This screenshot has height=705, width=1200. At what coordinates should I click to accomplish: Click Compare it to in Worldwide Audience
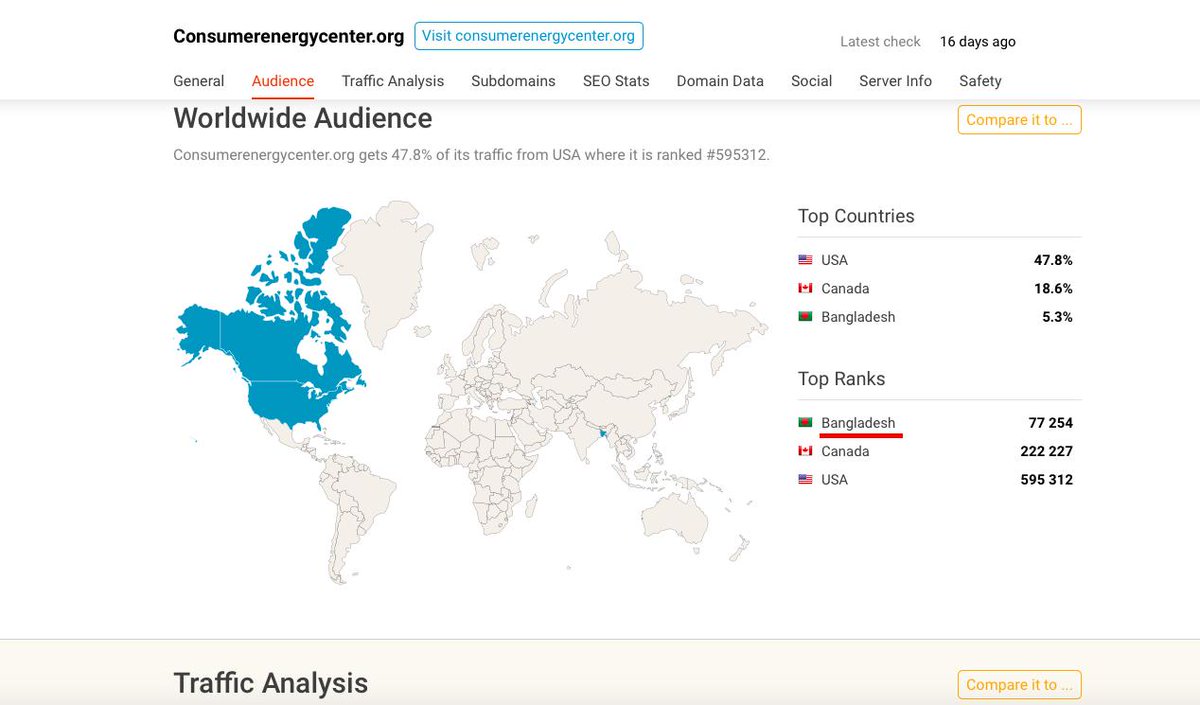1019,120
